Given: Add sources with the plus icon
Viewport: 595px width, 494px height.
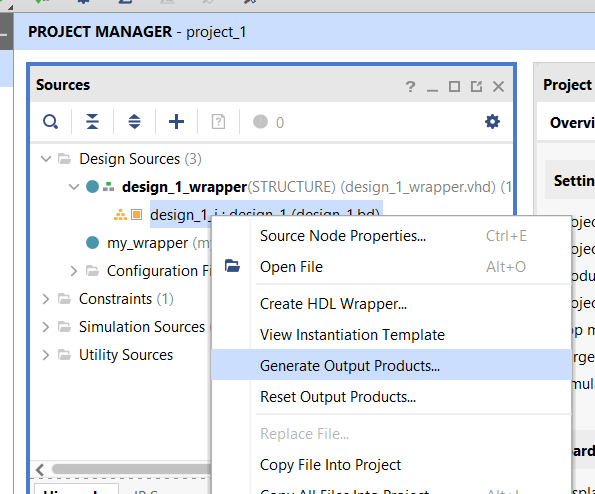Looking at the screenshot, I should click(176, 122).
